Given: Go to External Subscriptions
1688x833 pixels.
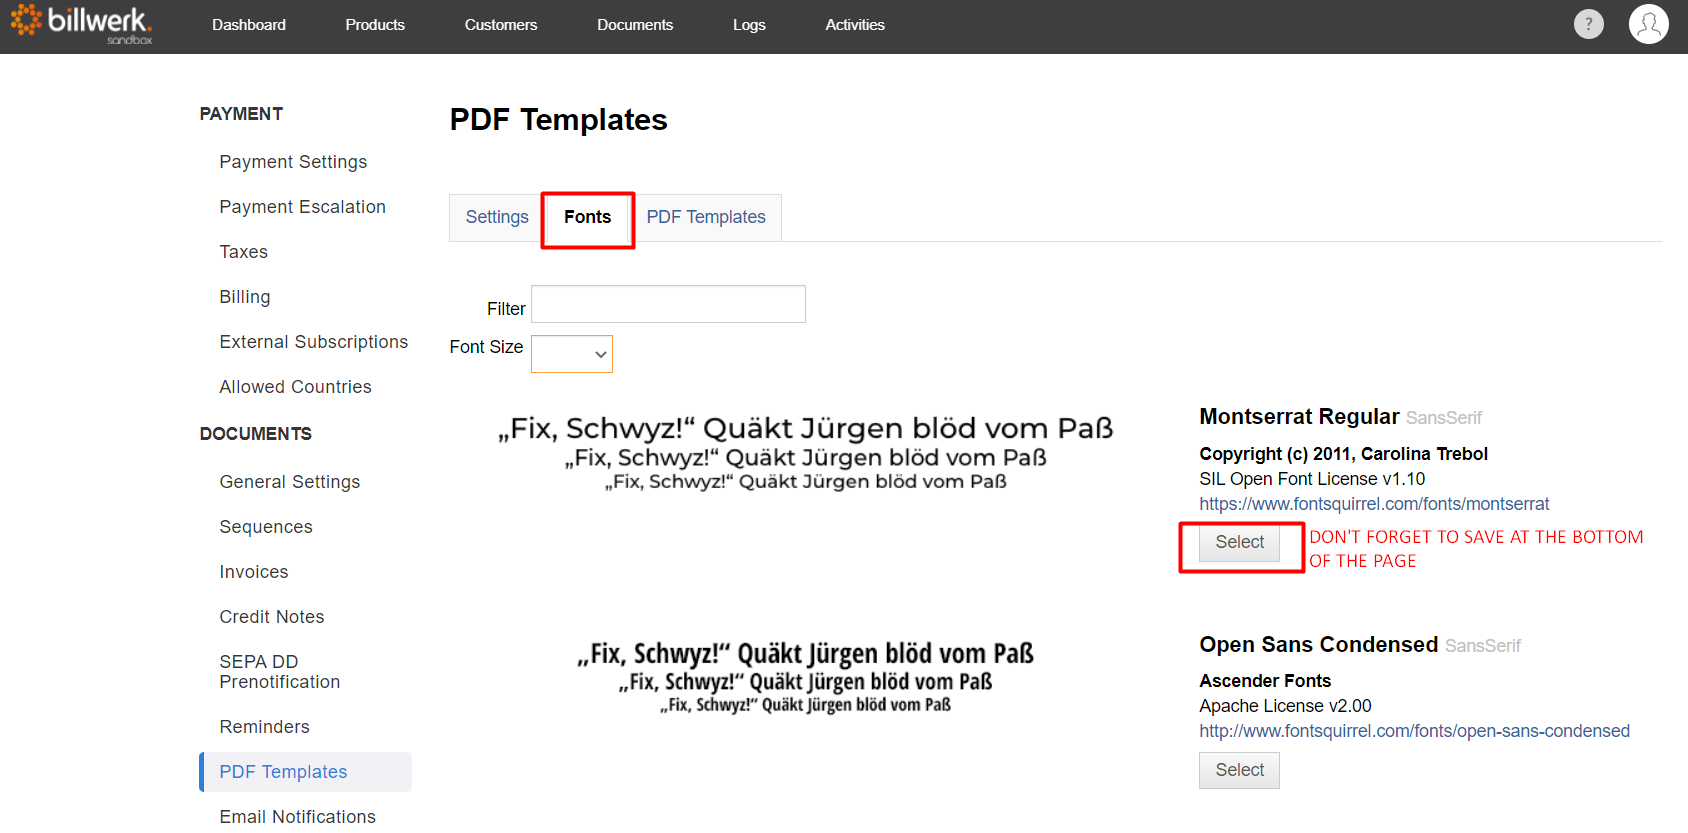Looking at the screenshot, I should point(313,342).
